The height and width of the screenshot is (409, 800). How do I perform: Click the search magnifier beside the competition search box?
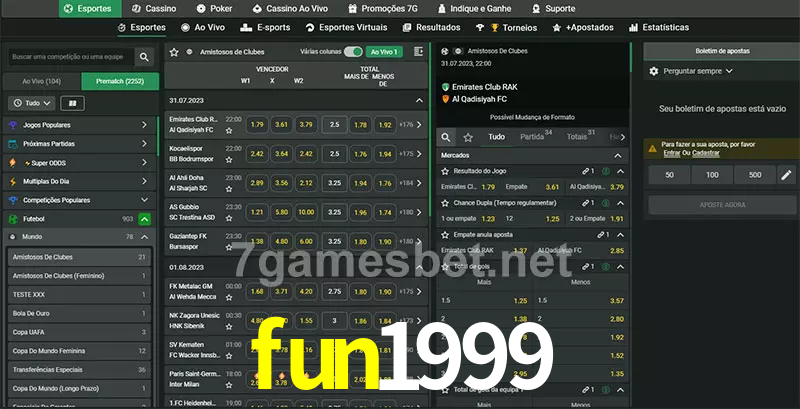tap(145, 58)
